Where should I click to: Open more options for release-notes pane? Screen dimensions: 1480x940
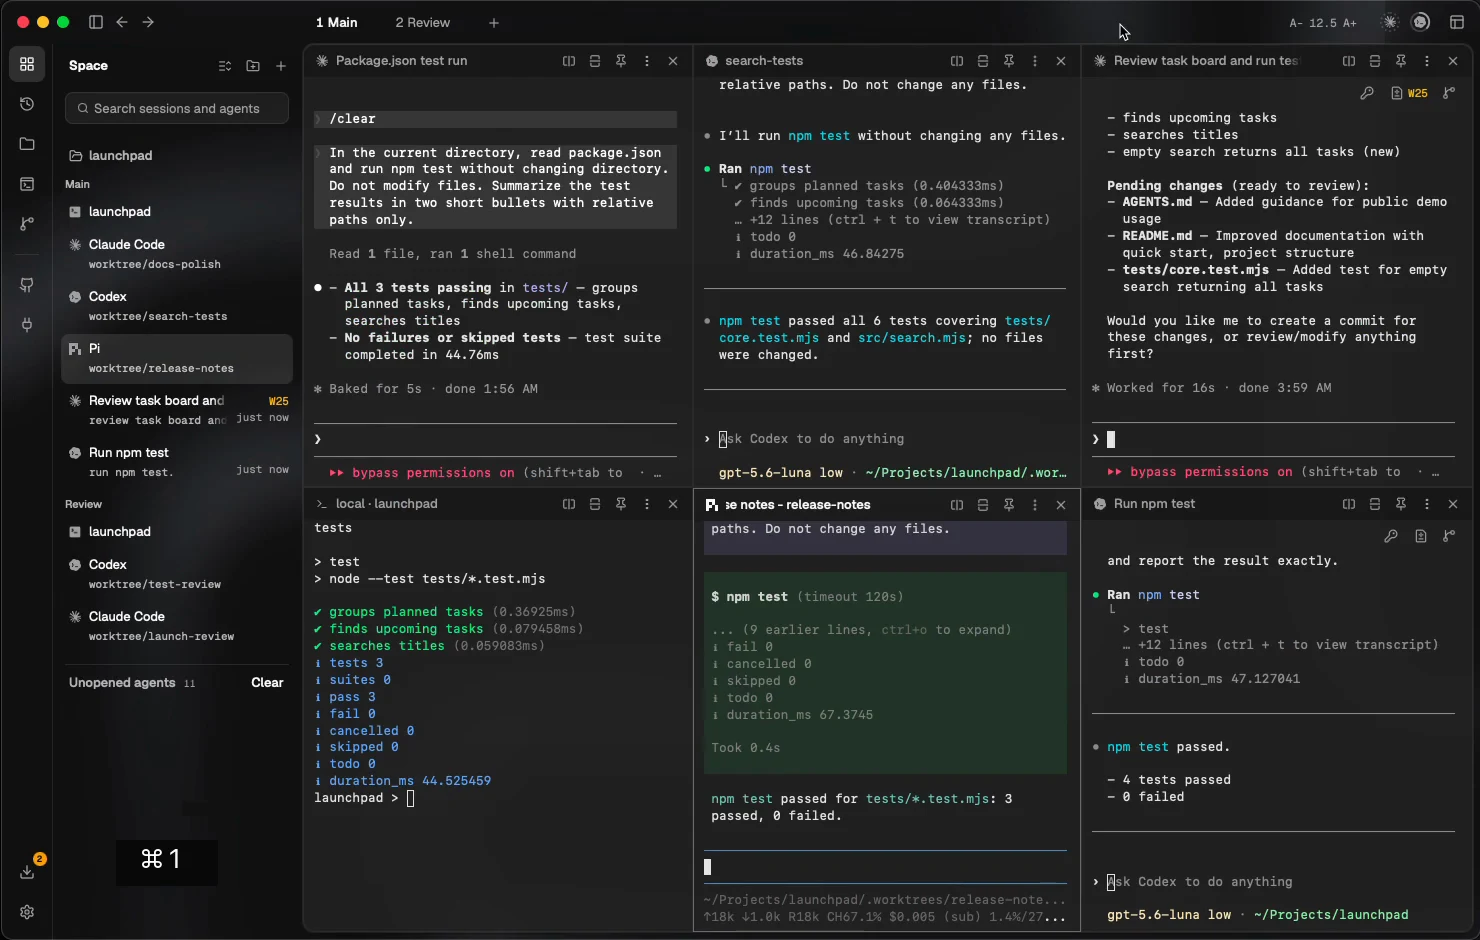click(x=1035, y=505)
